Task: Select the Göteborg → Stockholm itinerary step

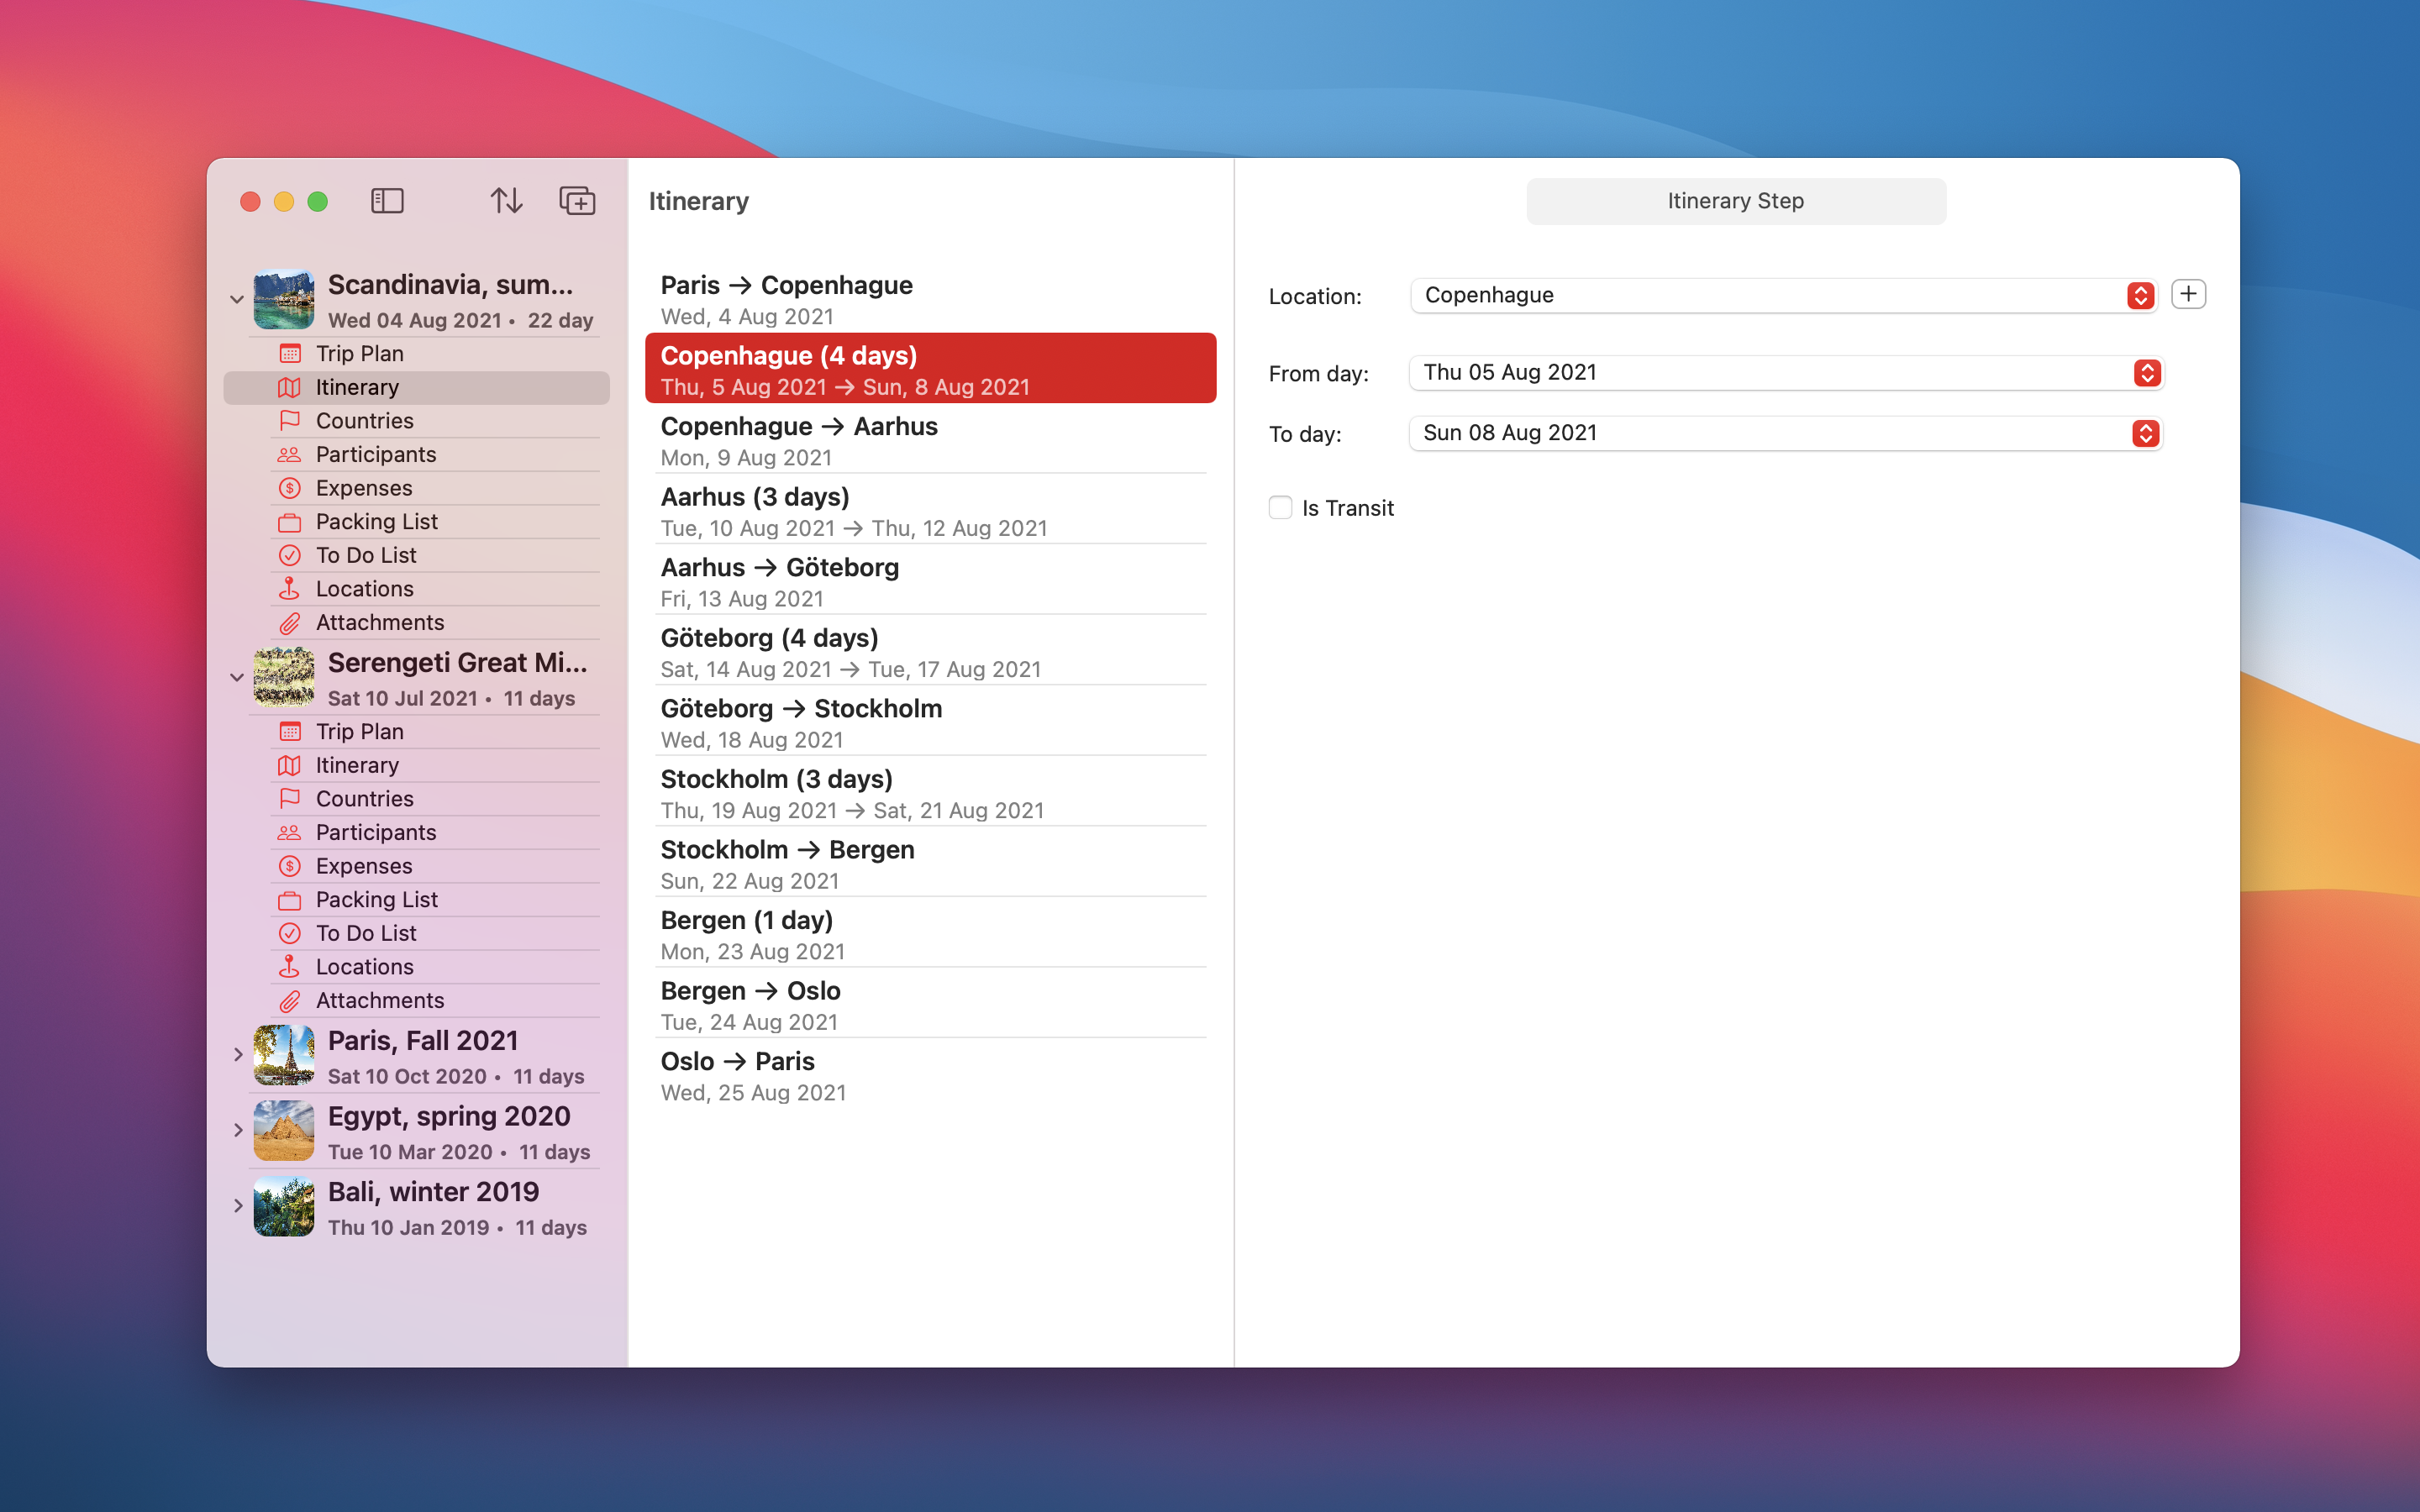Action: click(930, 722)
